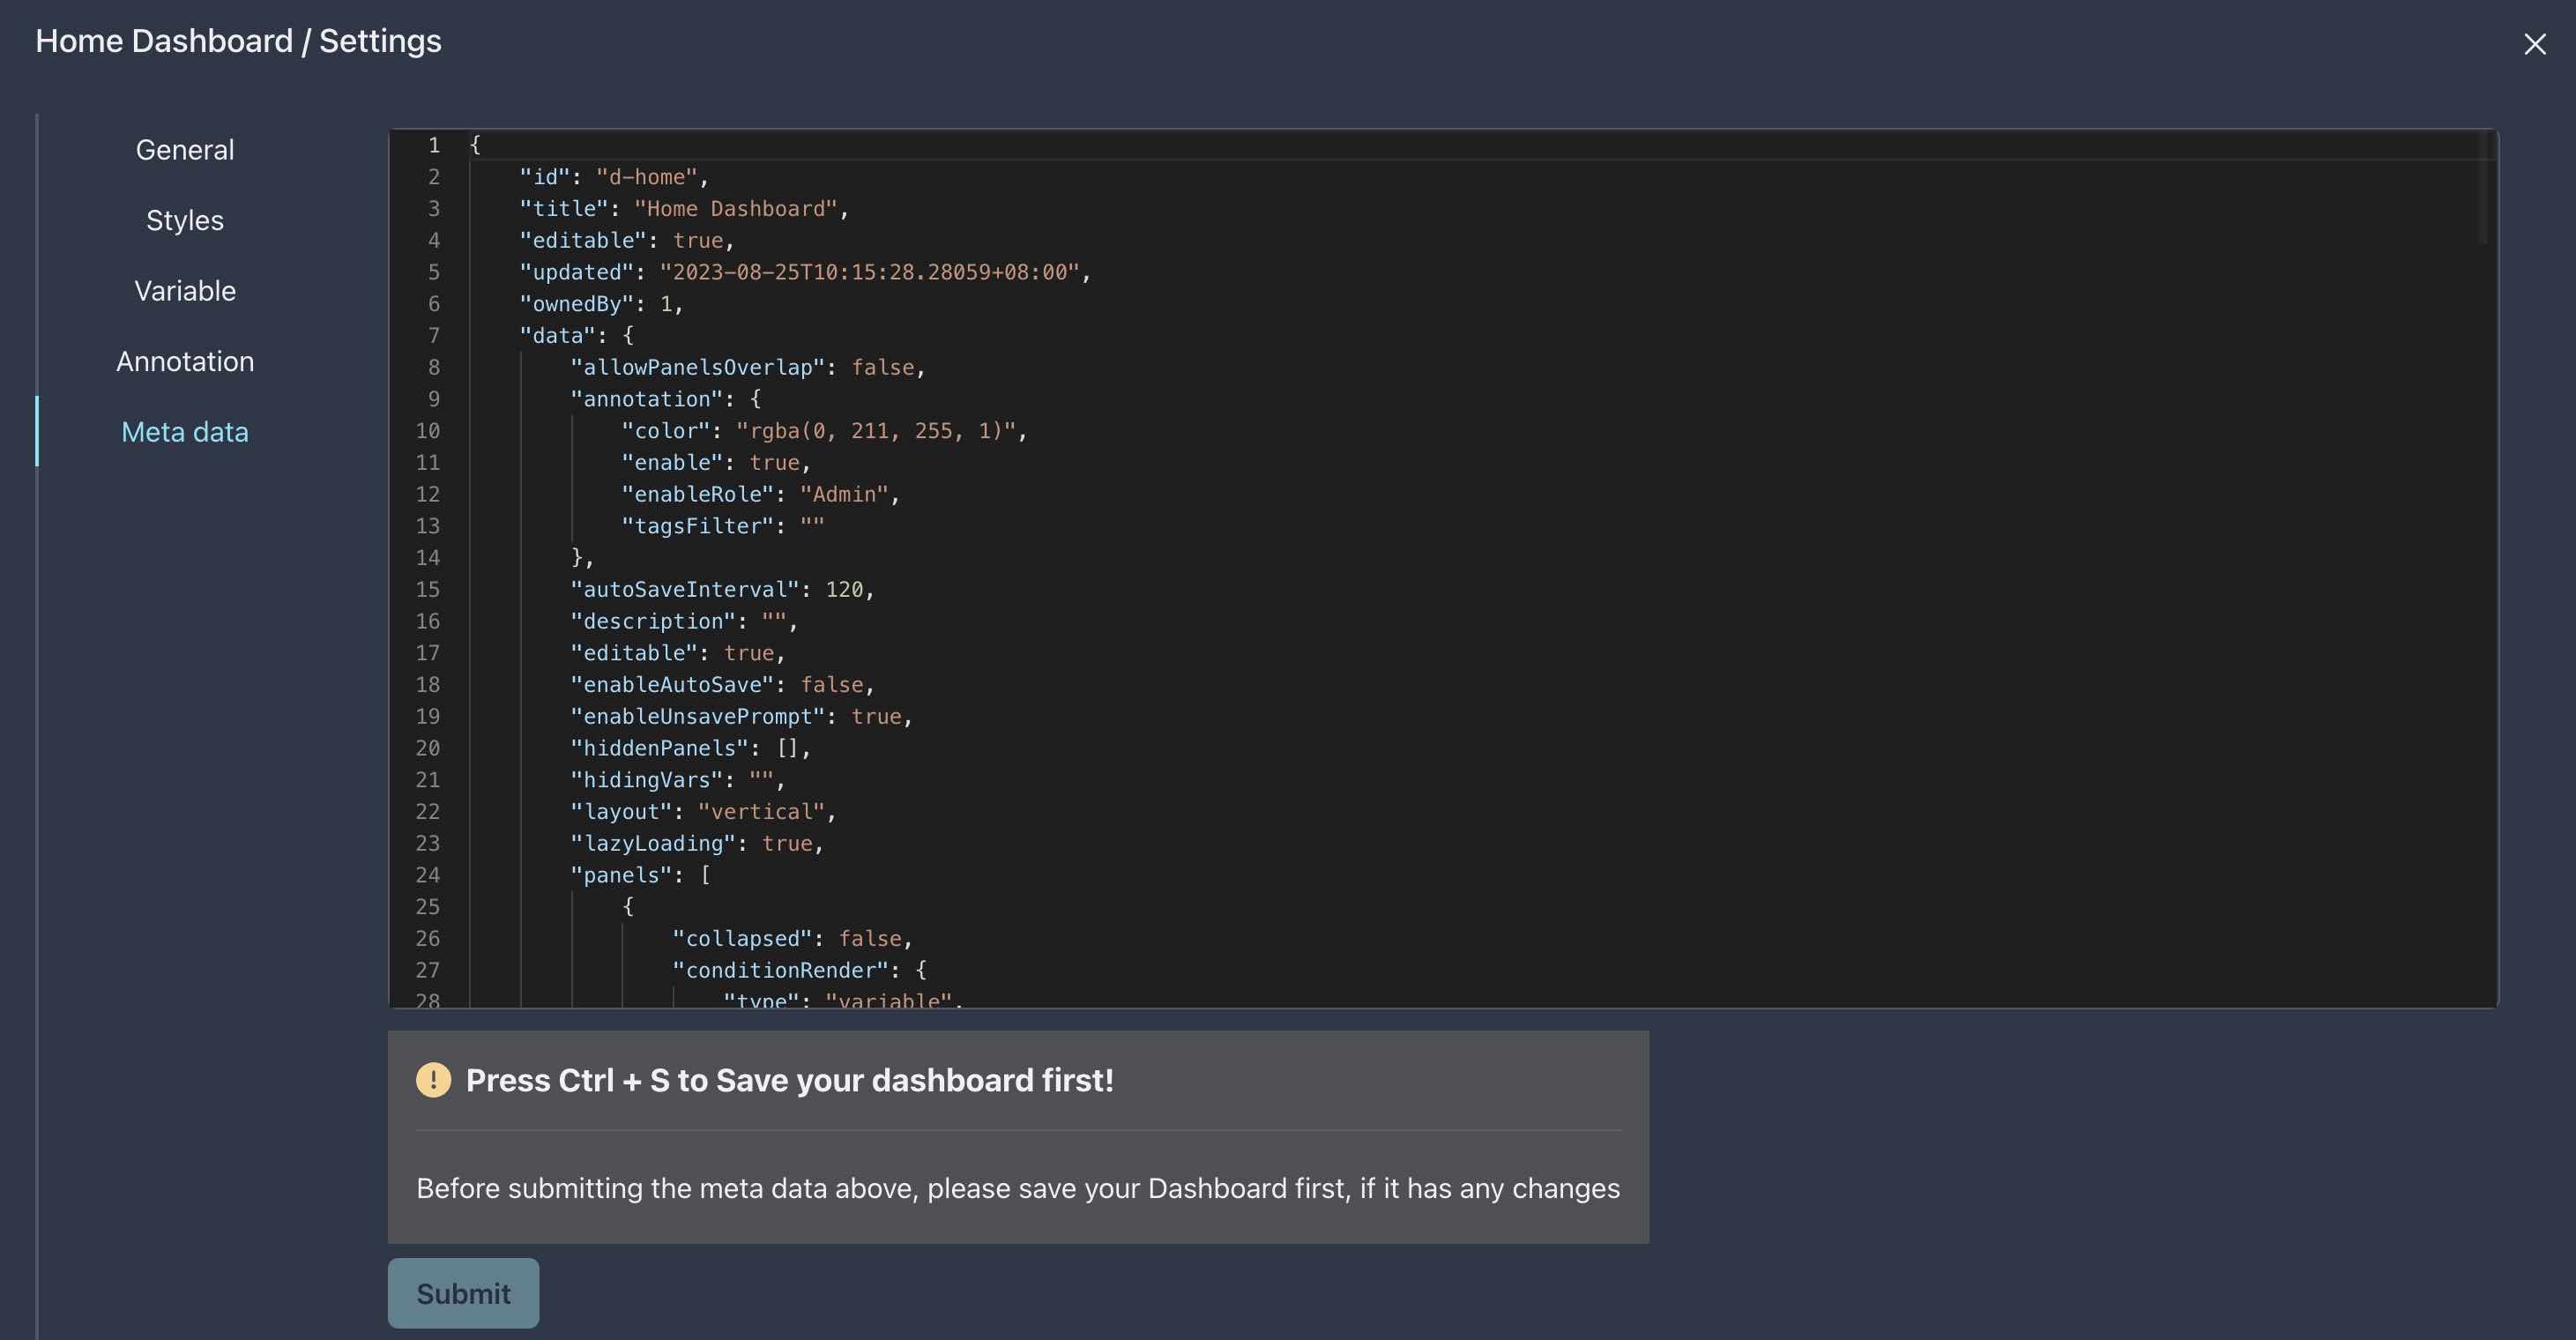This screenshot has height=1340, width=2576.
Task: Click the "enable" key on line 11
Action: tap(672, 463)
